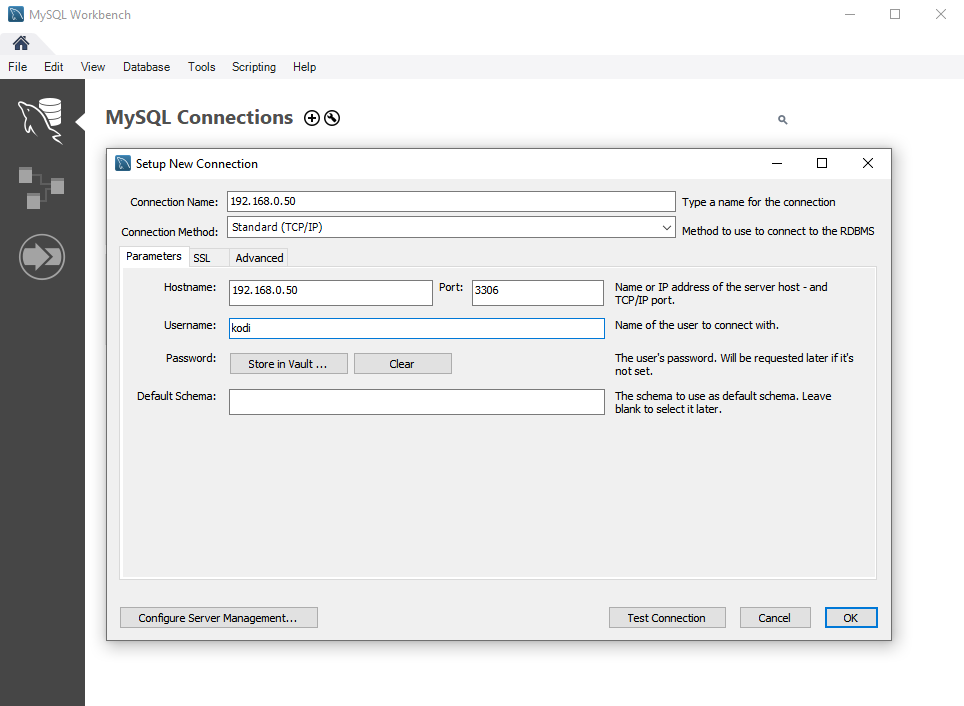964x706 pixels.
Task: Cancel the new connection dialog
Action: coord(775,617)
